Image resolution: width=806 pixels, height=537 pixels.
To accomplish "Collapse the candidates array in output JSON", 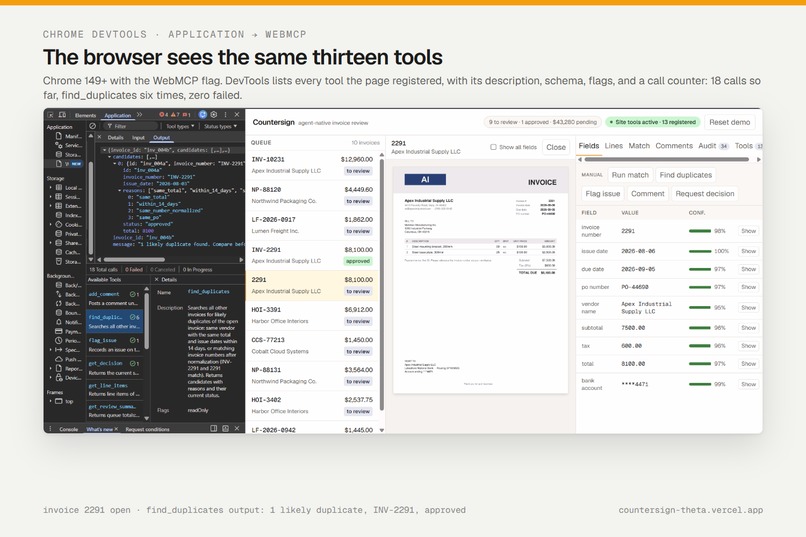I will pos(109,157).
